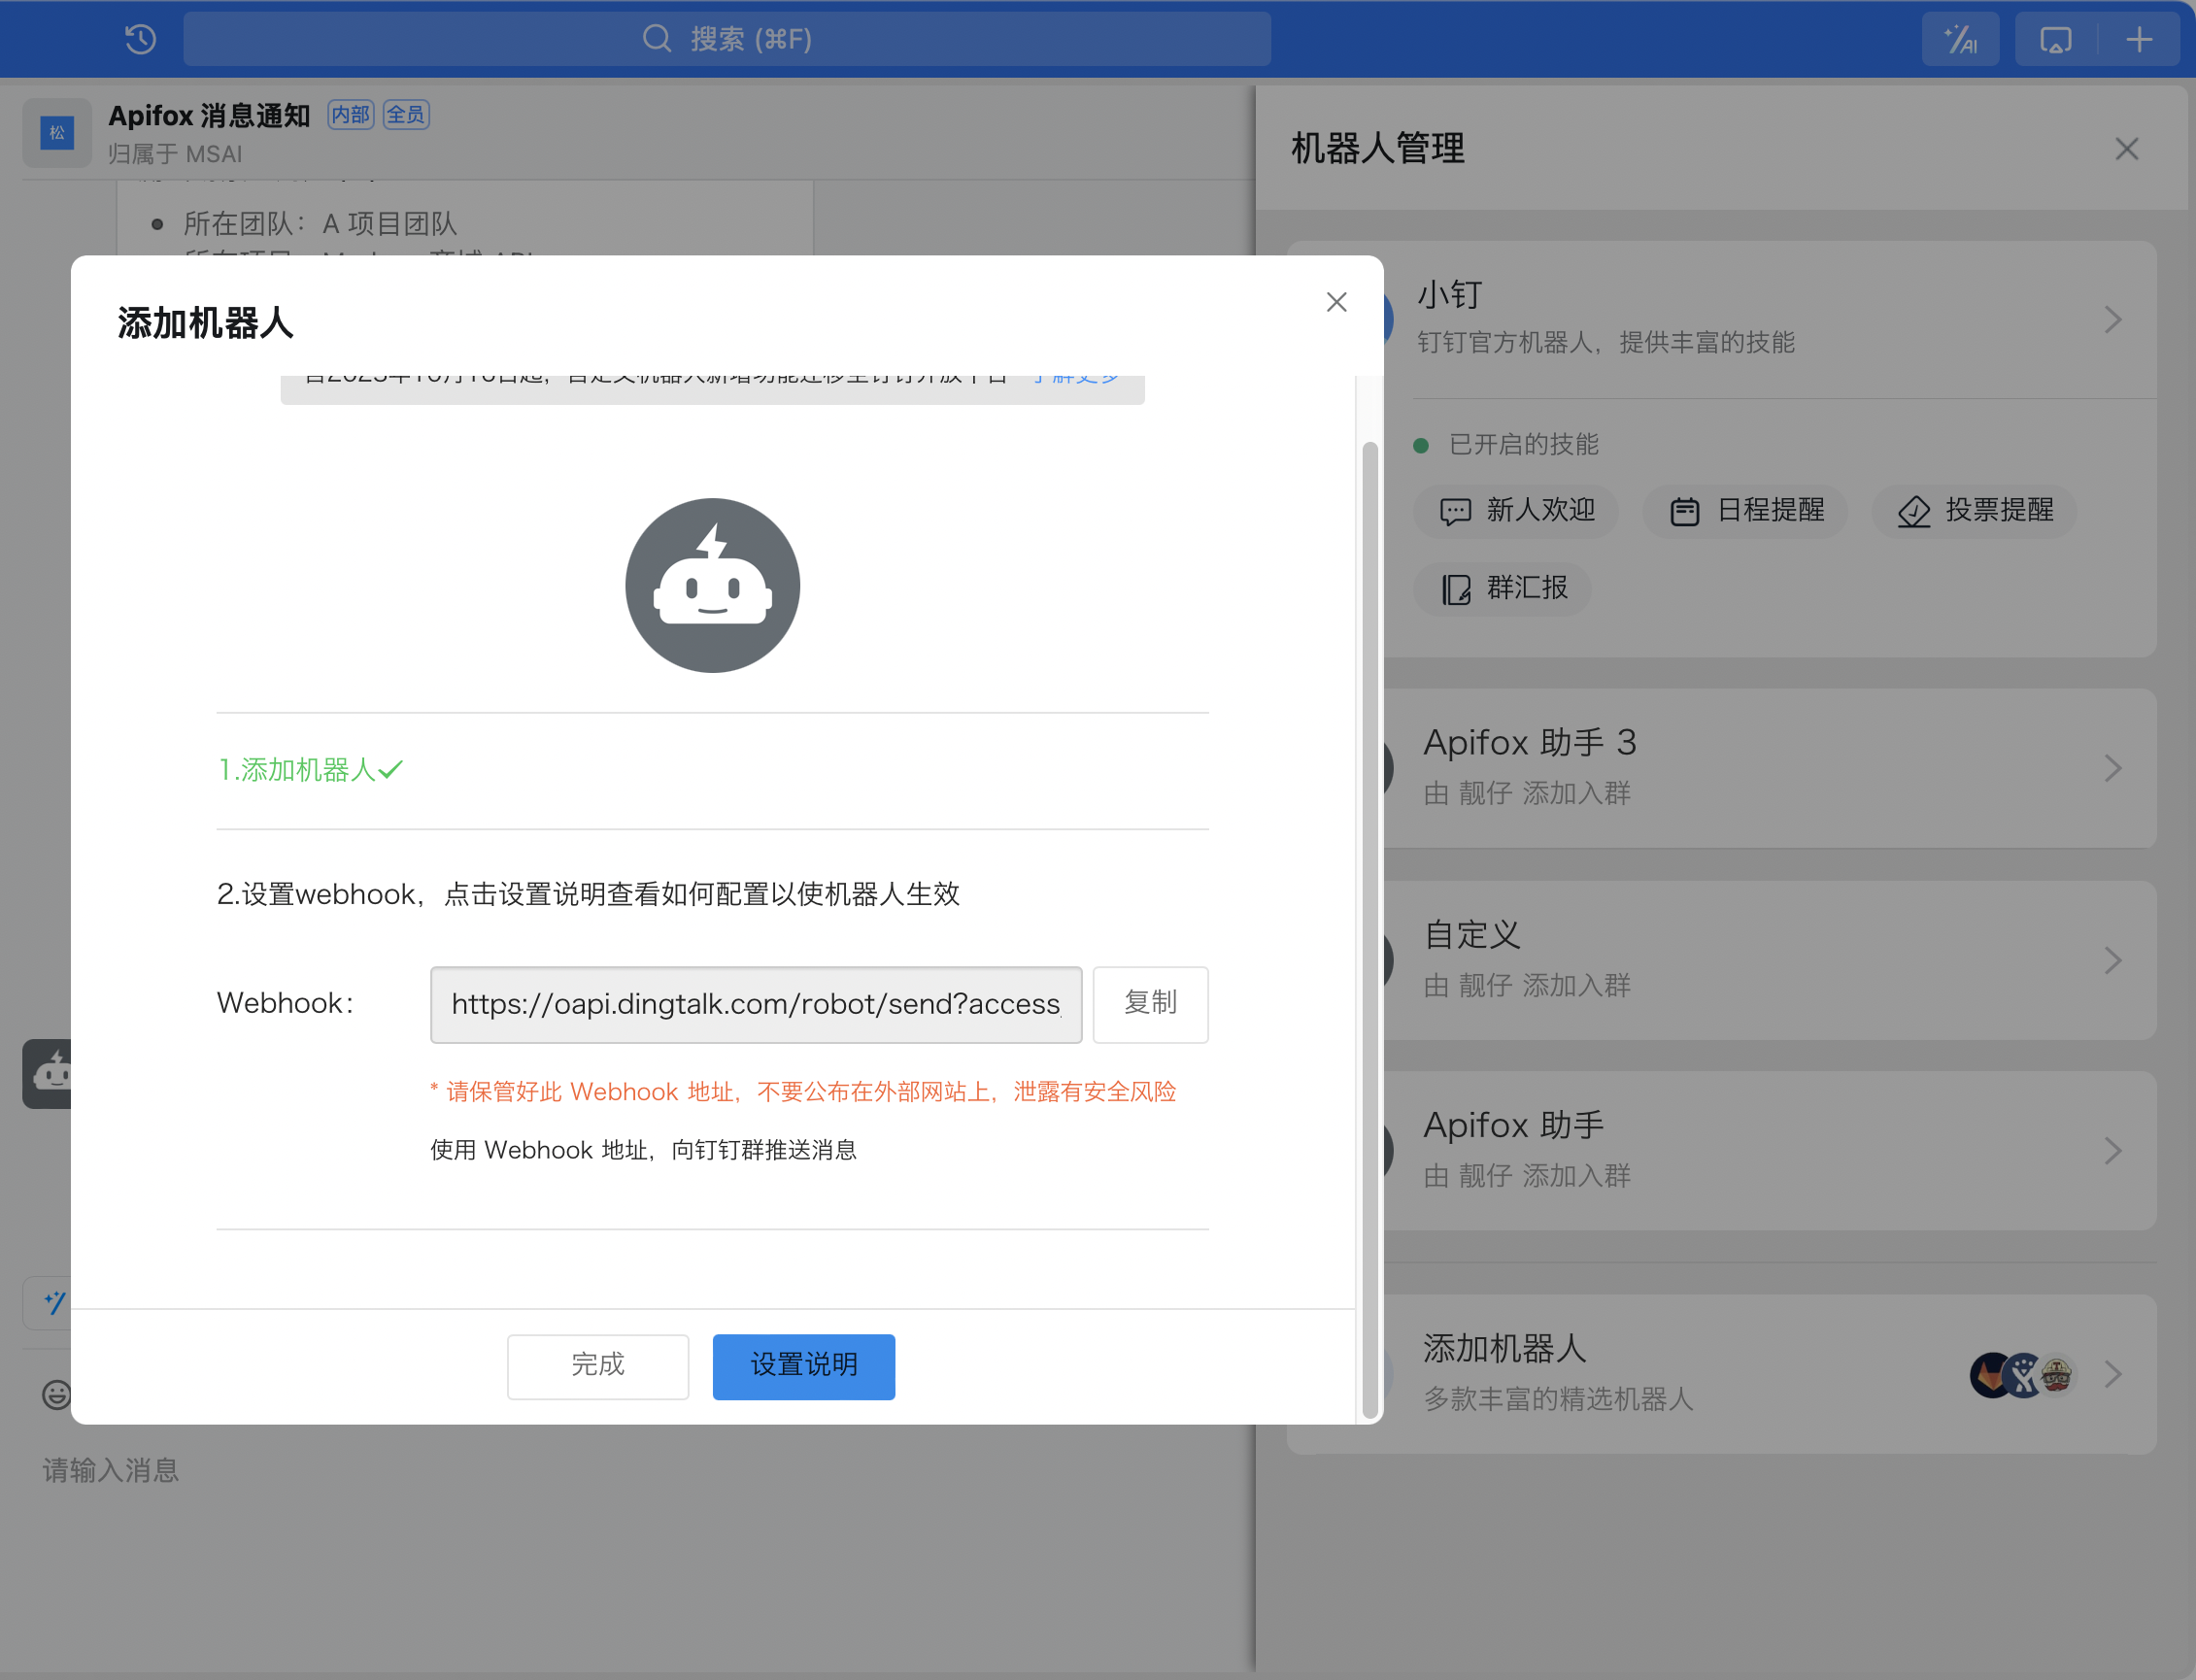
Task: Click 复制 to copy the webhook address
Action: coord(1151,1004)
